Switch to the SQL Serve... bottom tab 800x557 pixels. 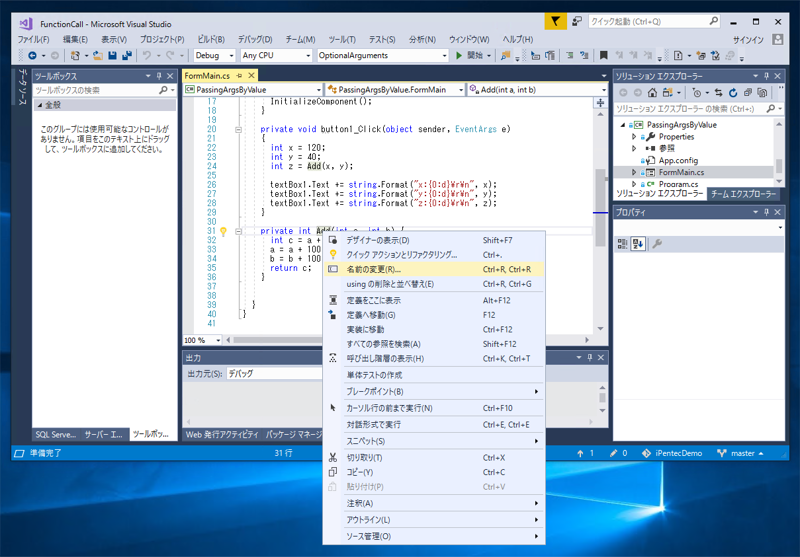tap(55, 435)
